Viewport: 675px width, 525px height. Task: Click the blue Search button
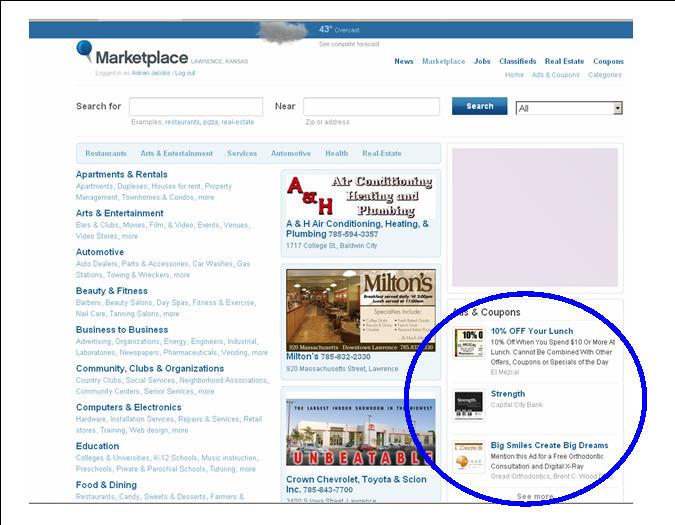[x=480, y=106]
